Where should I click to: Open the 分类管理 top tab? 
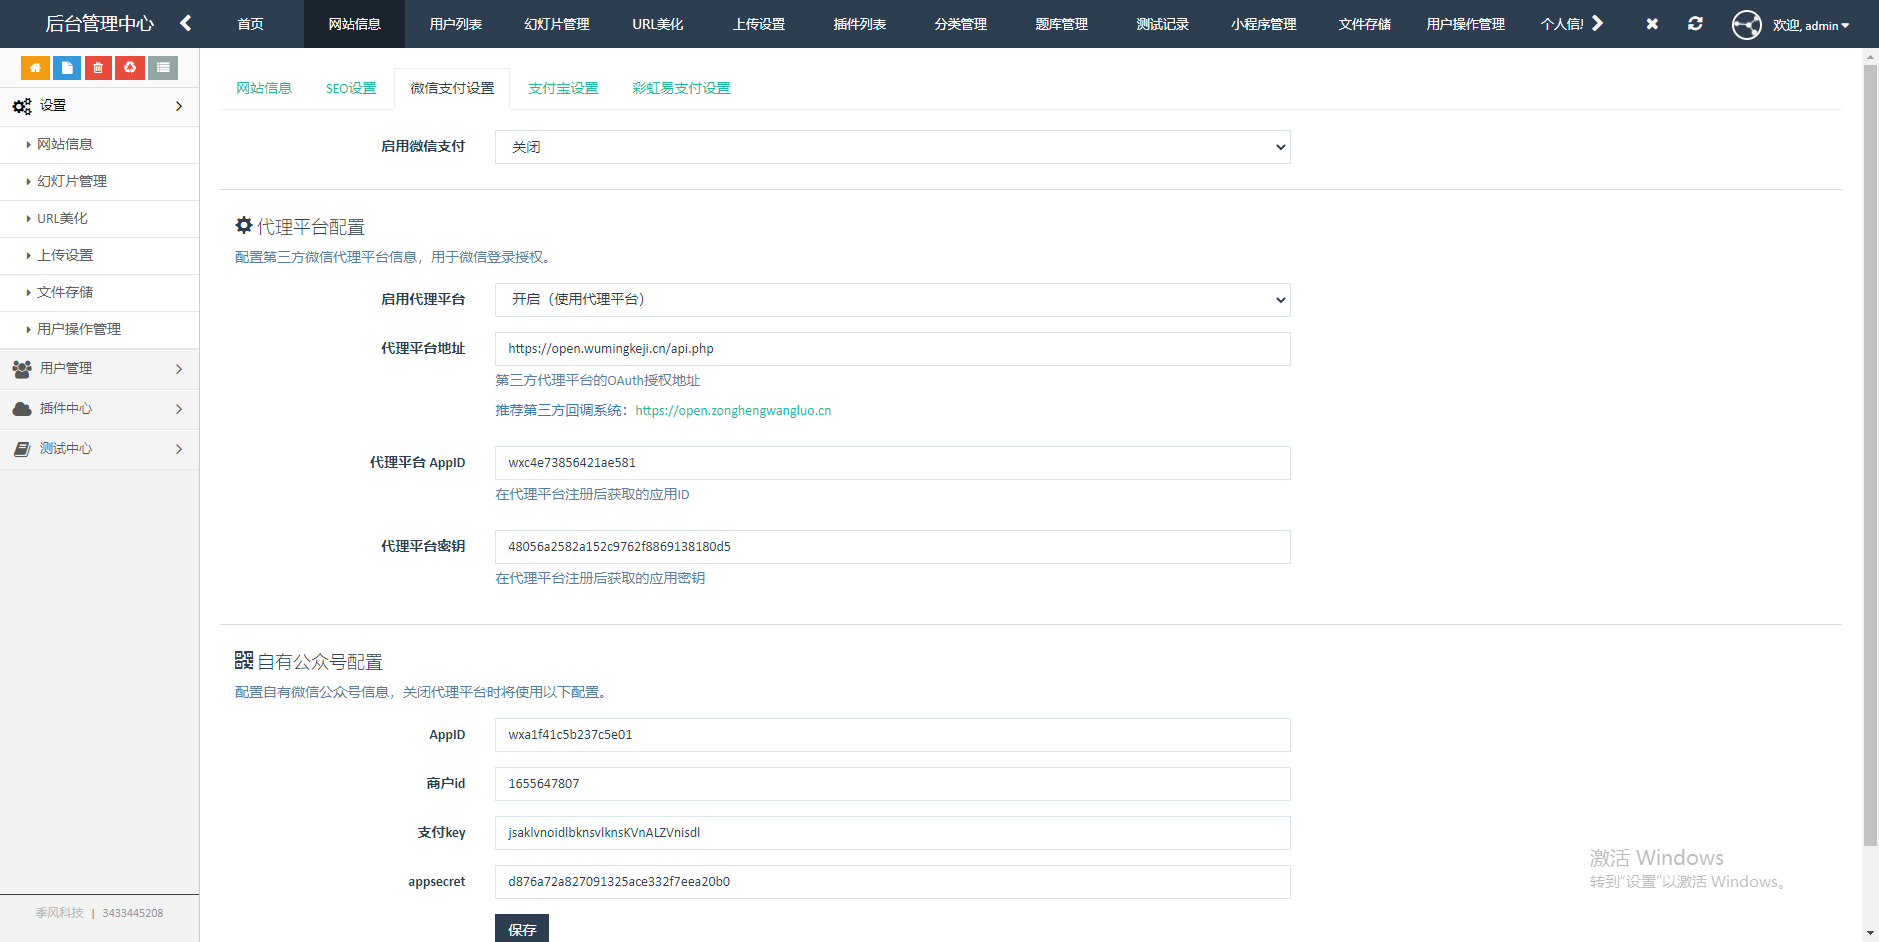pyautogui.click(x=960, y=24)
